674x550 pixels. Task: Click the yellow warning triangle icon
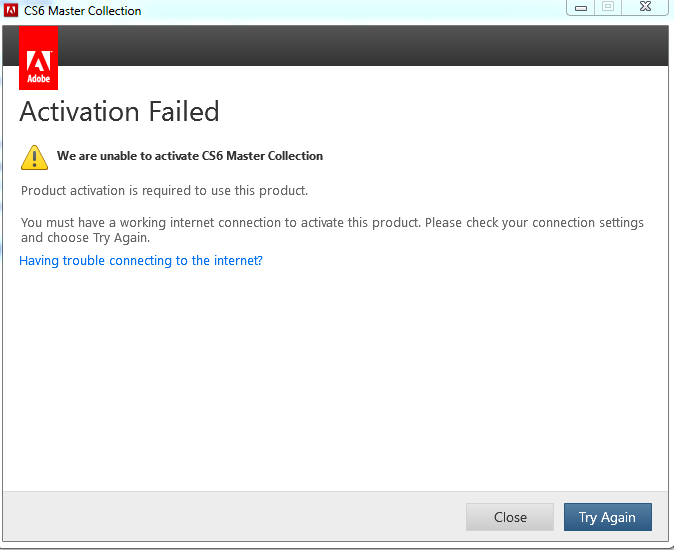[35, 157]
